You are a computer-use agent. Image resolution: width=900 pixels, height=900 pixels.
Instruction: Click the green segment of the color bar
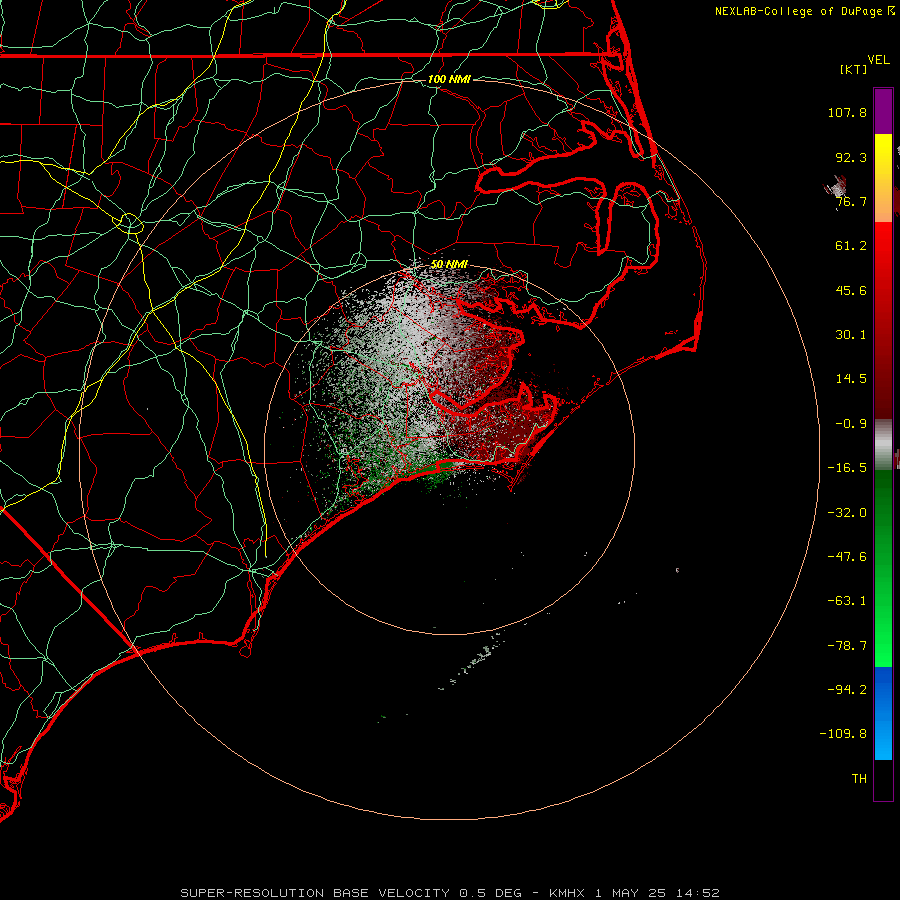883,568
